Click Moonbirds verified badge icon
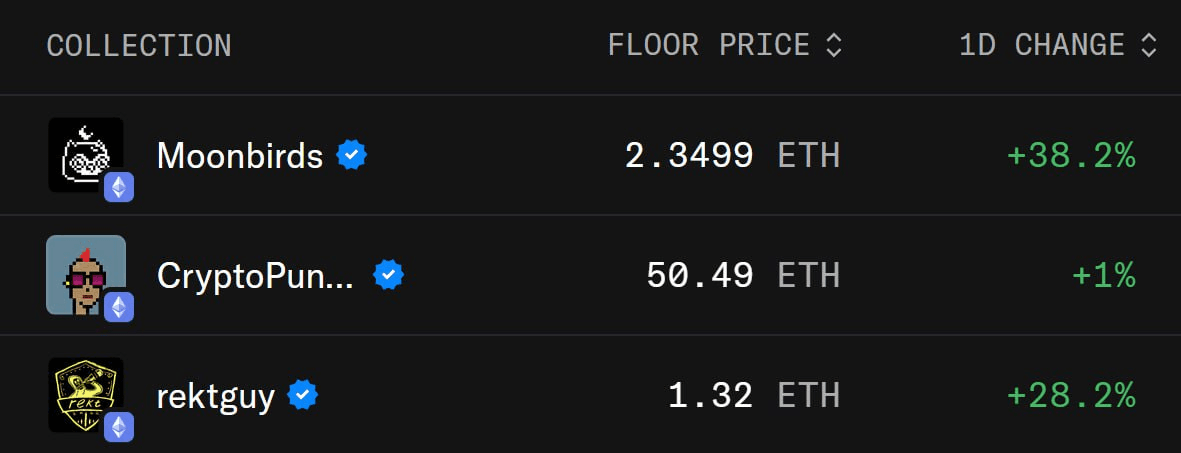 click(352, 155)
